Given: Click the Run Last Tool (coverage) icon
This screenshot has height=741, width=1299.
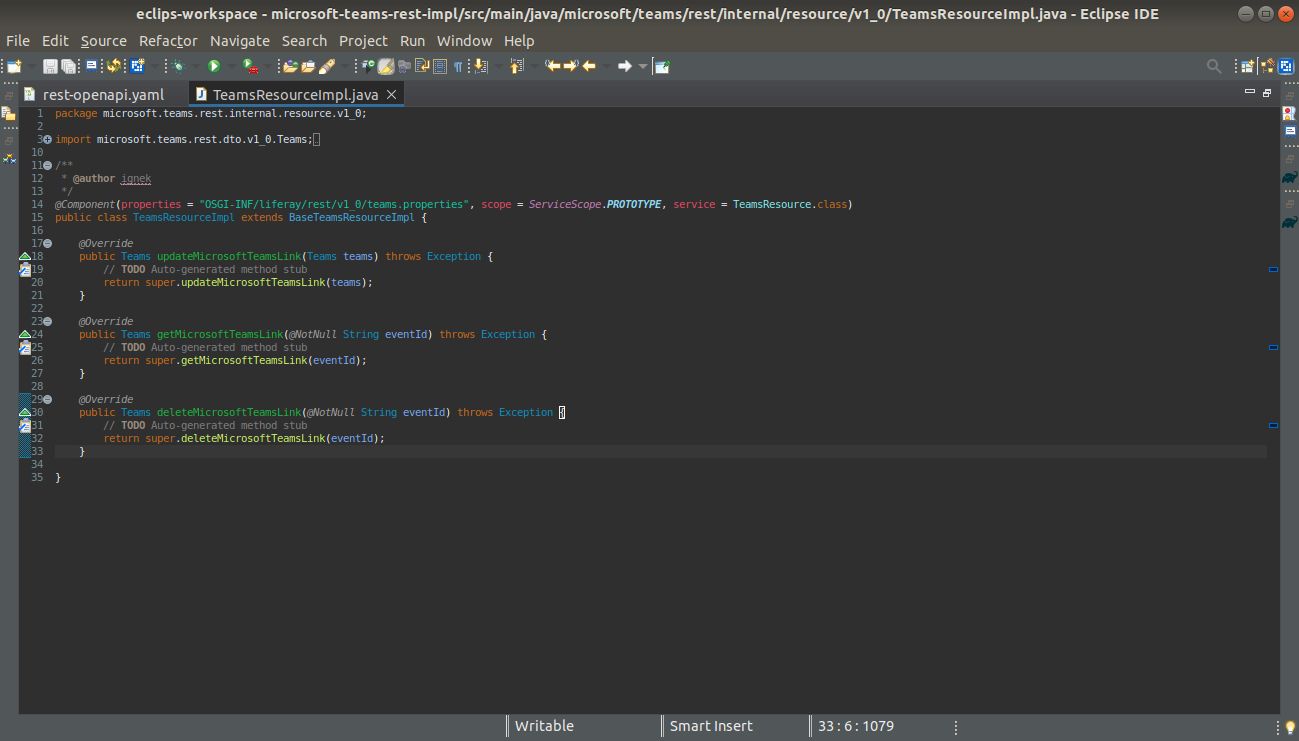Looking at the screenshot, I should pyautogui.click(x=249, y=66).
